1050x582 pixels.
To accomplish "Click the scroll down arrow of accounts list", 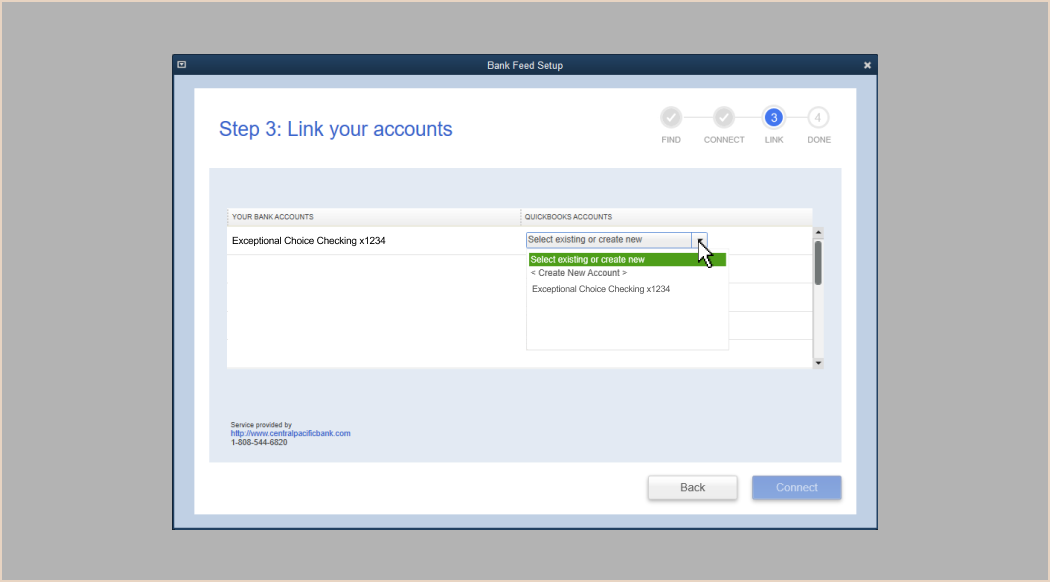I will [x=818, y=363].
